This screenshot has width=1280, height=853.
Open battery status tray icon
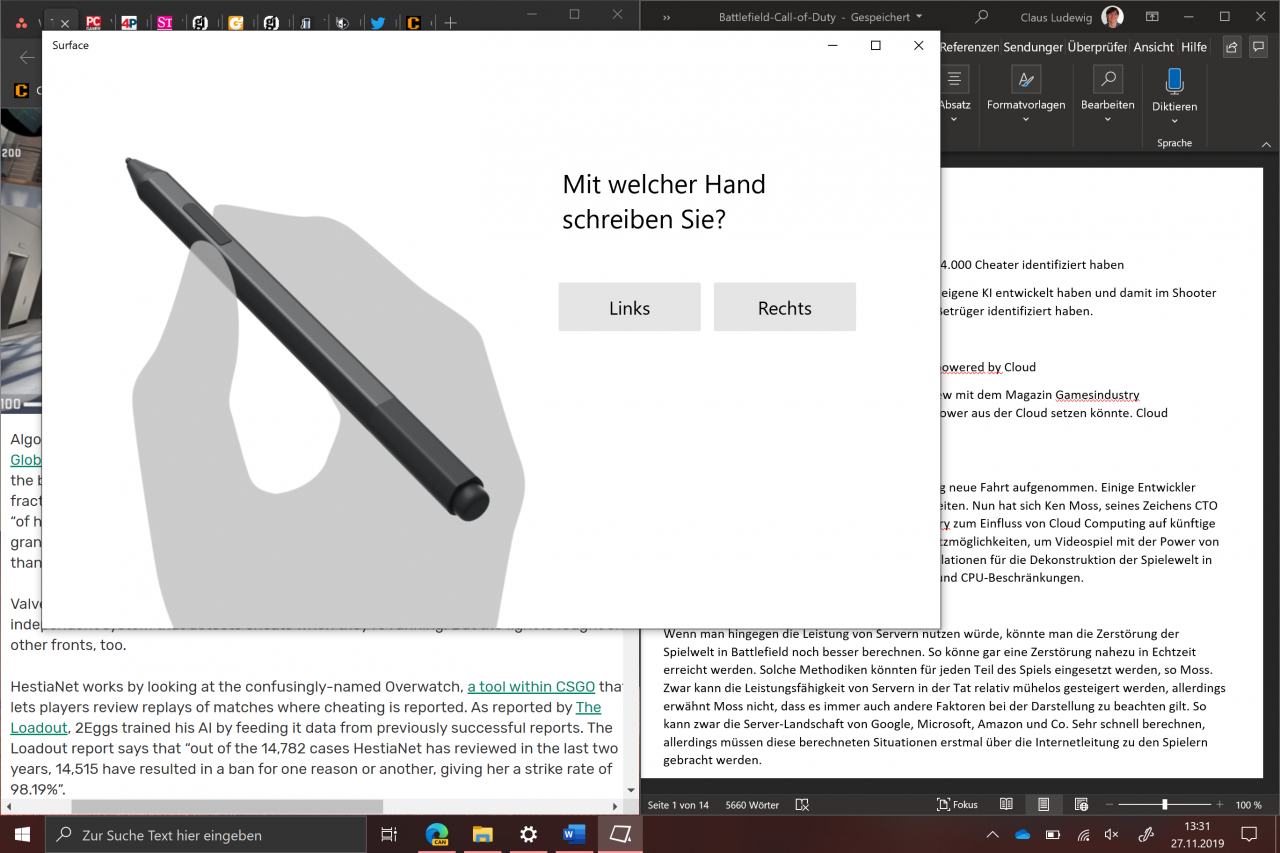1052,834
